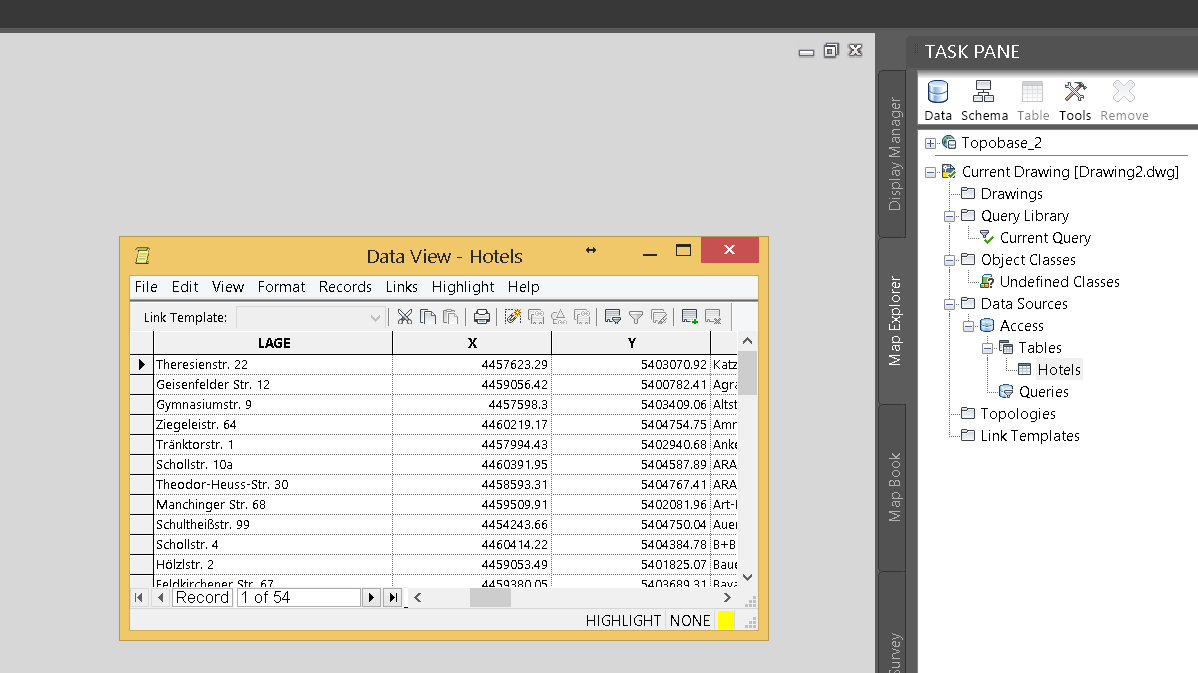Click the vertical scrollbar up arrow in Data View

click(748, 341)
